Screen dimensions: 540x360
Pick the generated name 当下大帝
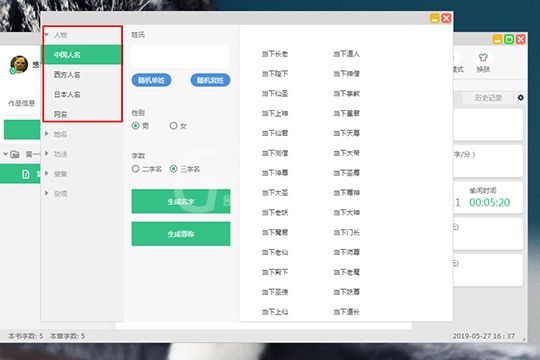(x=346, y=153)
